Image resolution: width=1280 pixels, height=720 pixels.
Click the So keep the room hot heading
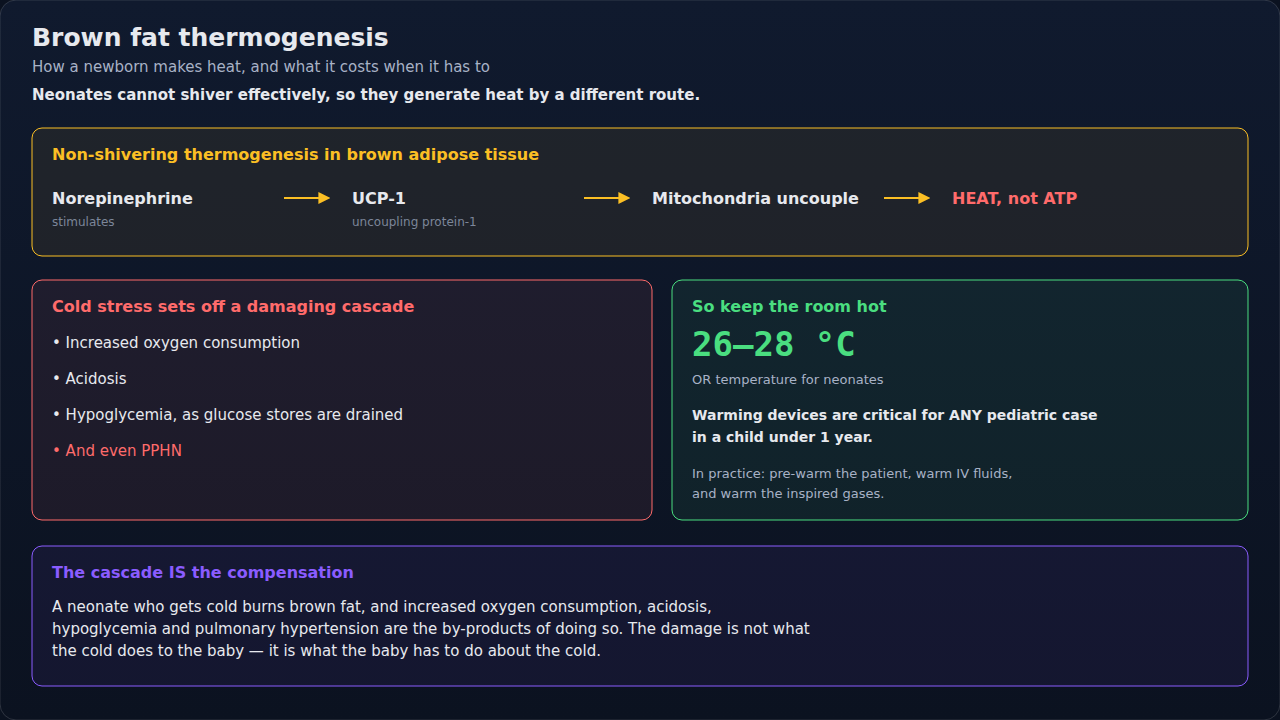point(789,306)
